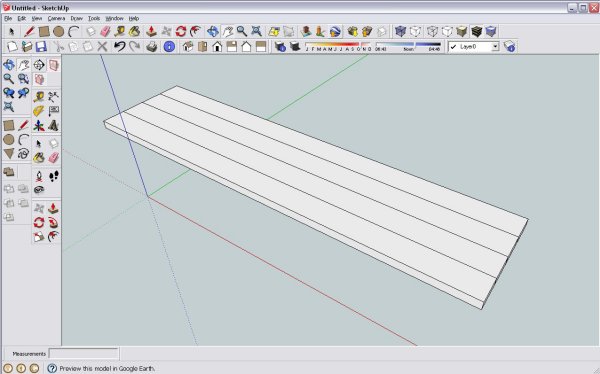Print the model with printer icon

152,47
